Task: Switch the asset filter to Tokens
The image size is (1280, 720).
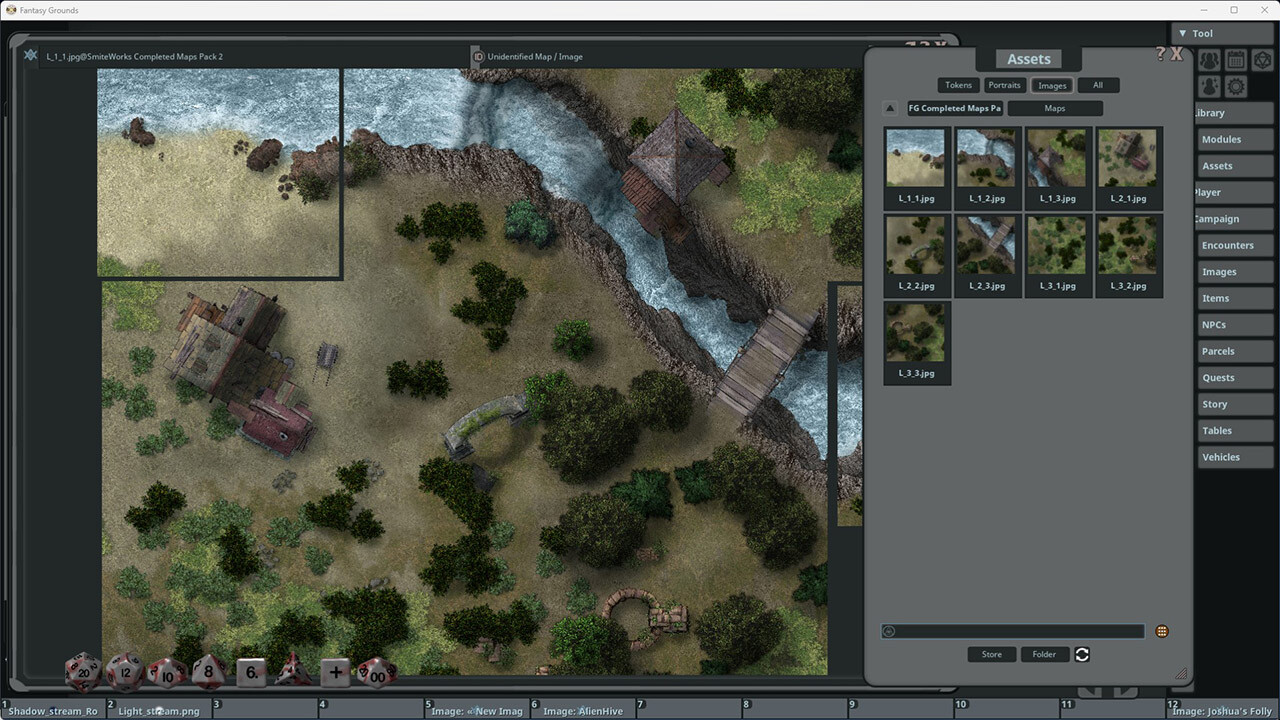Action: pyautogui.click(x=958, y=85)
